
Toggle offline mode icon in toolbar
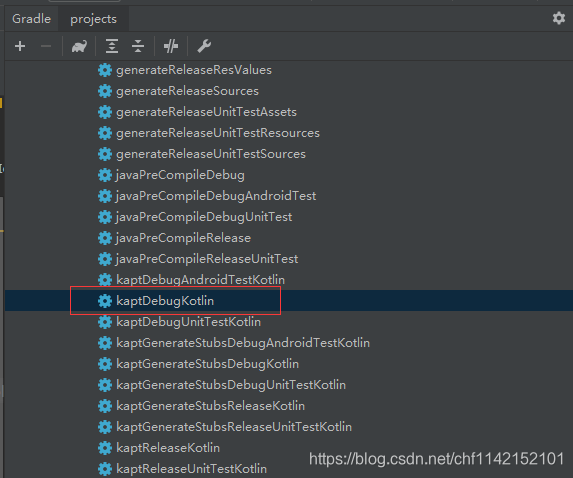(x=171, y=46)
